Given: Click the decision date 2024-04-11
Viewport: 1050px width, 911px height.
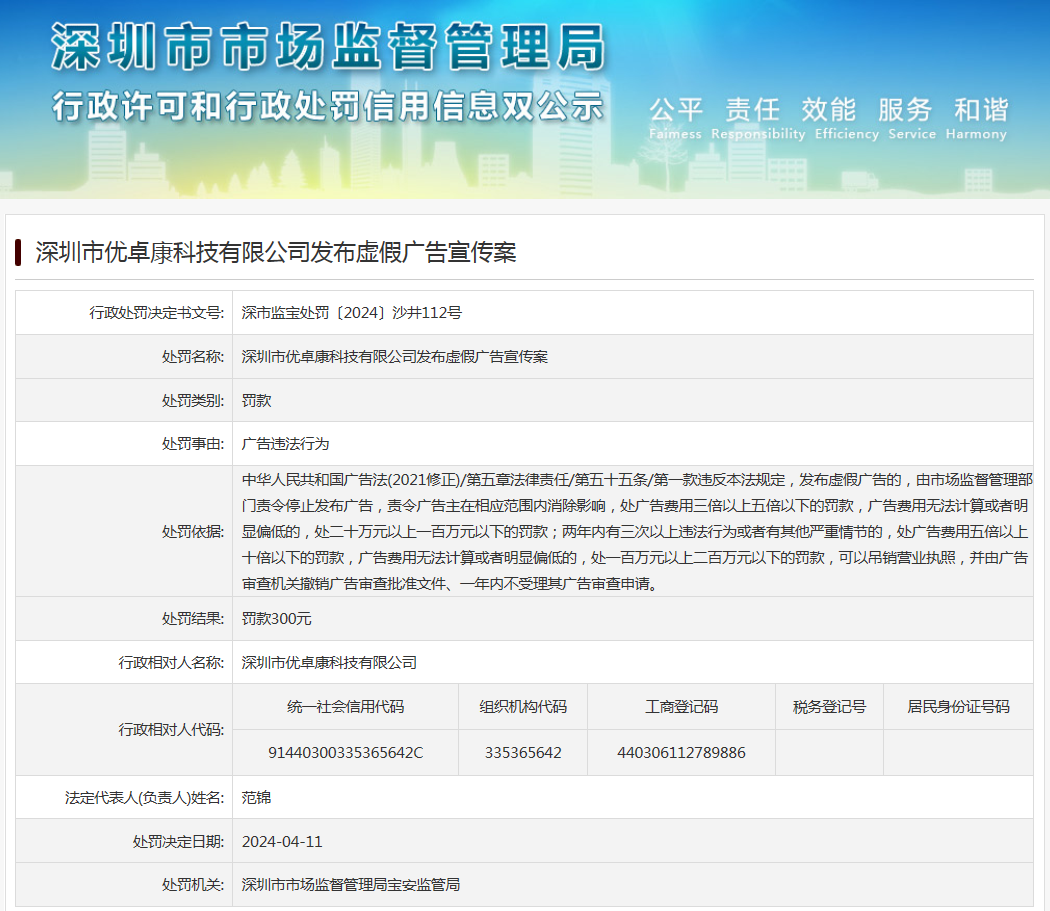Looking at the screenshot, I should click(x=282, y=841).
